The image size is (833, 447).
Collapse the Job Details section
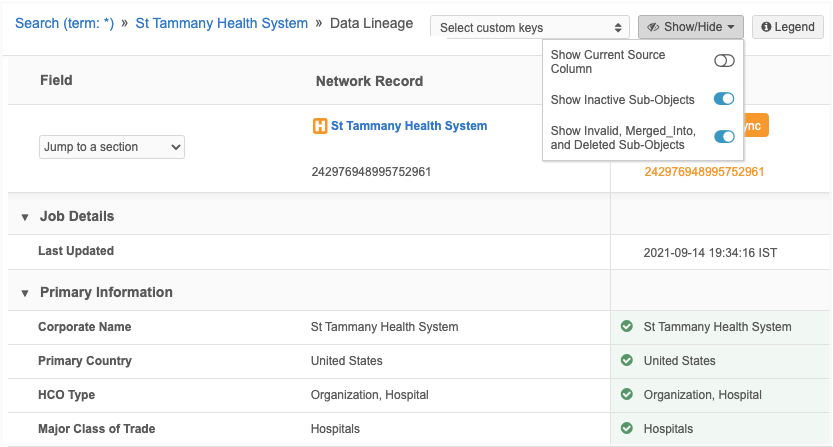25,217
